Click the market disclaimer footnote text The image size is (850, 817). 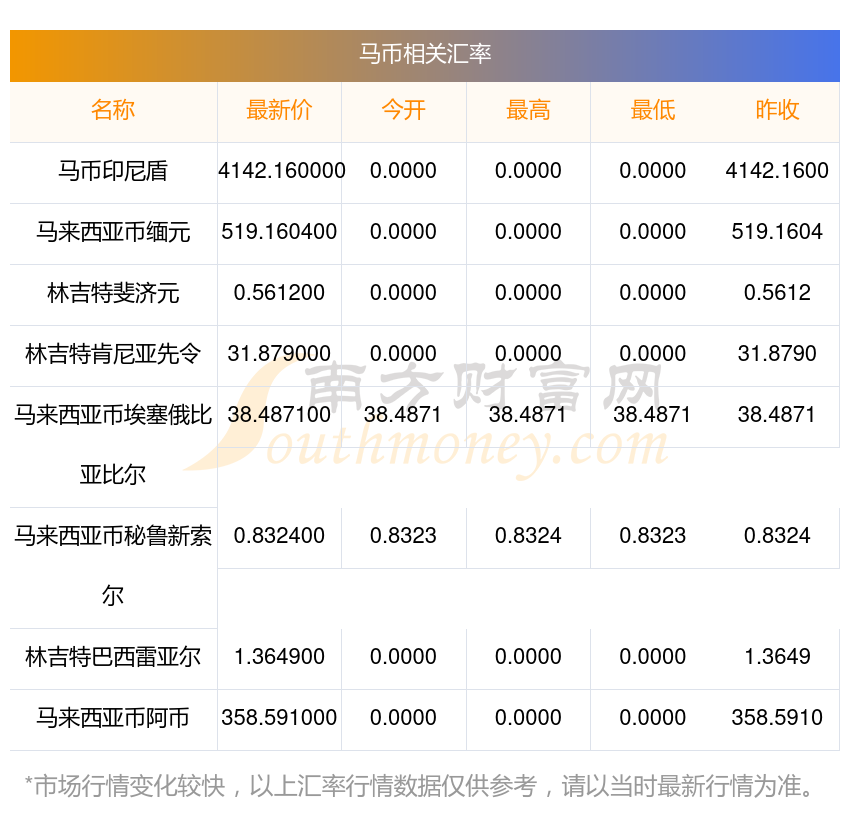(420, 786)
